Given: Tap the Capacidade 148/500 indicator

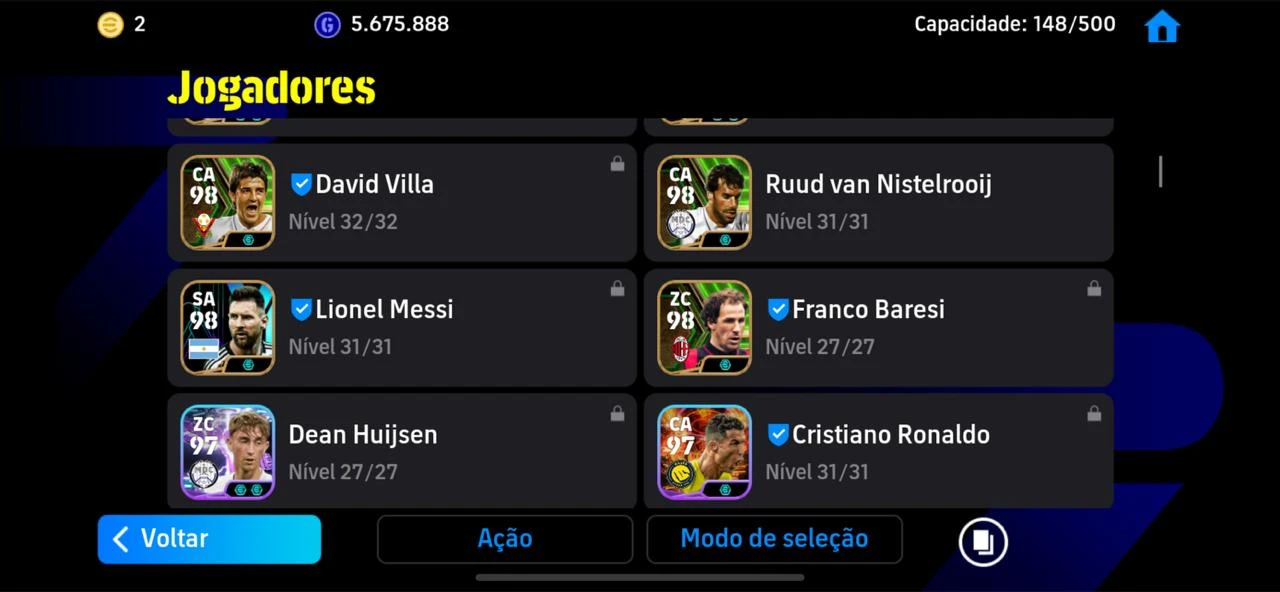Looking at the screenshot, I should coord(1014,24).
